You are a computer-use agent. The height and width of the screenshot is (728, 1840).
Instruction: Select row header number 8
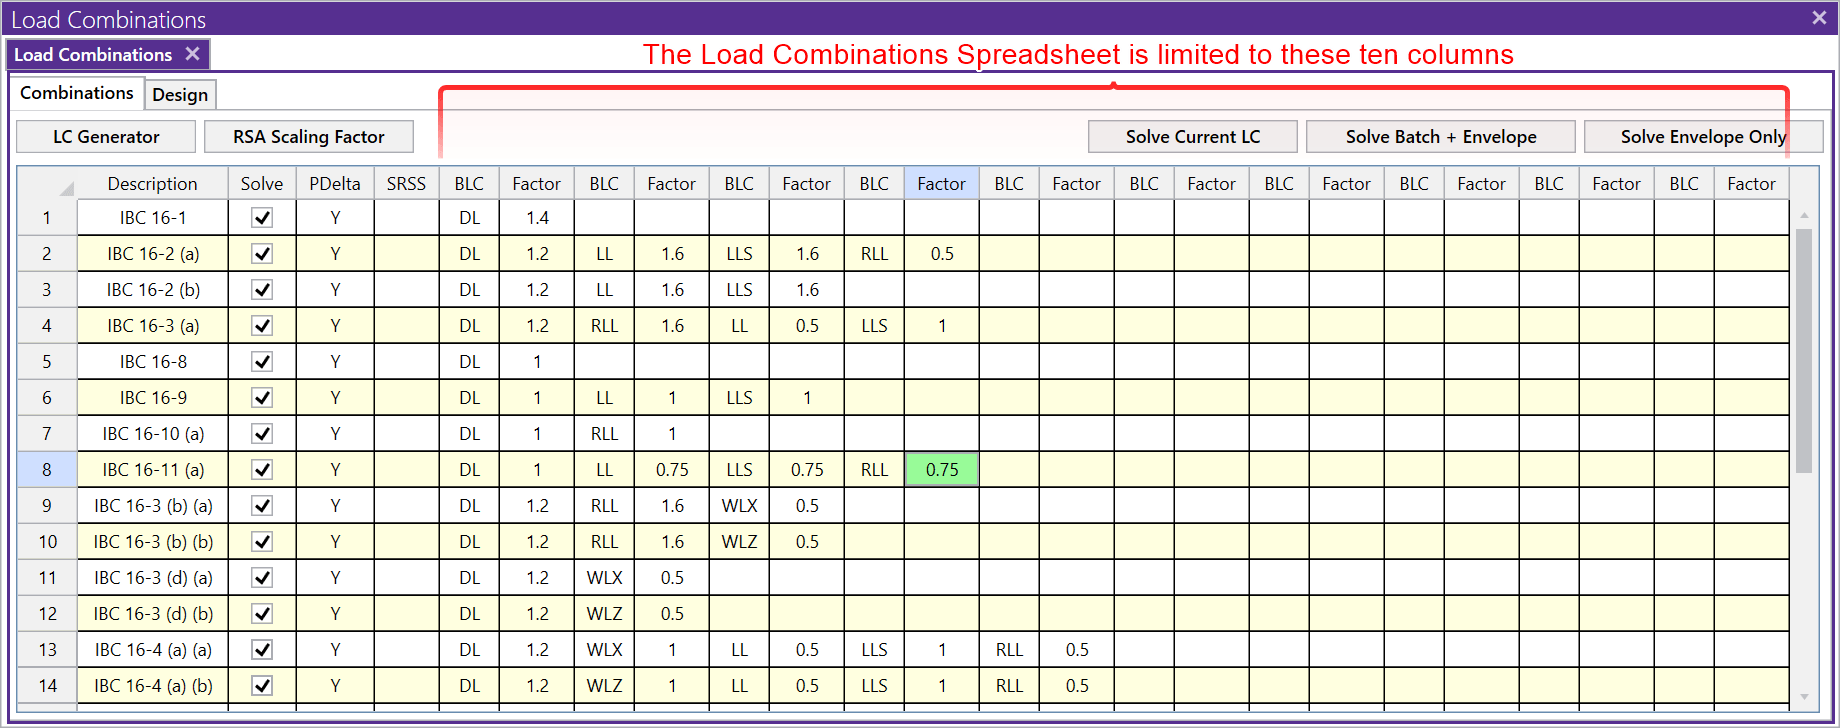click(x=47, y=470)
